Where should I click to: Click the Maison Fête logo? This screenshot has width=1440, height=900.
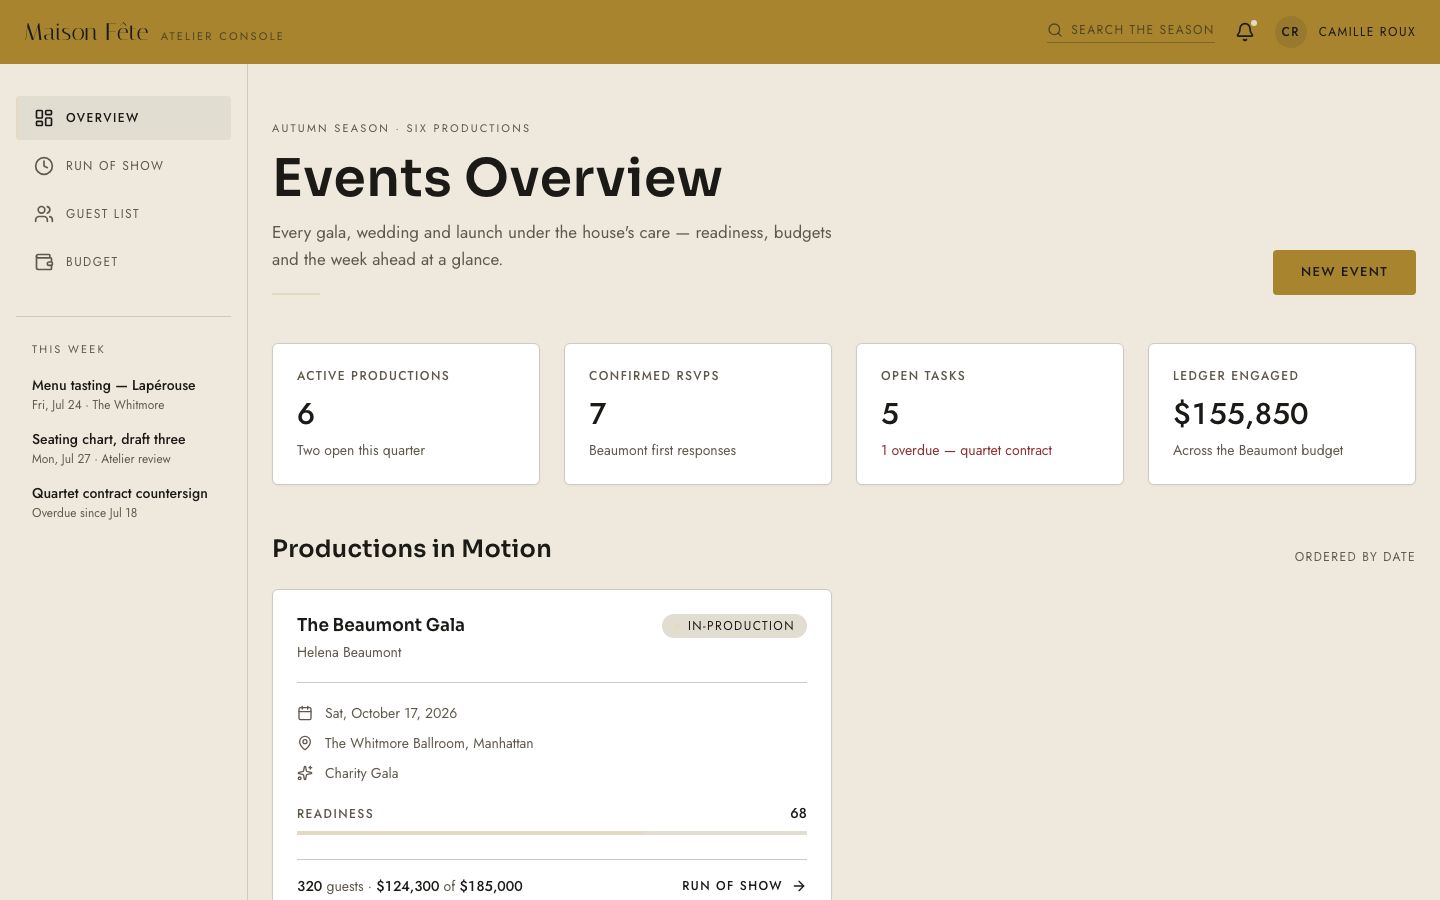click(x=87, y=32)
